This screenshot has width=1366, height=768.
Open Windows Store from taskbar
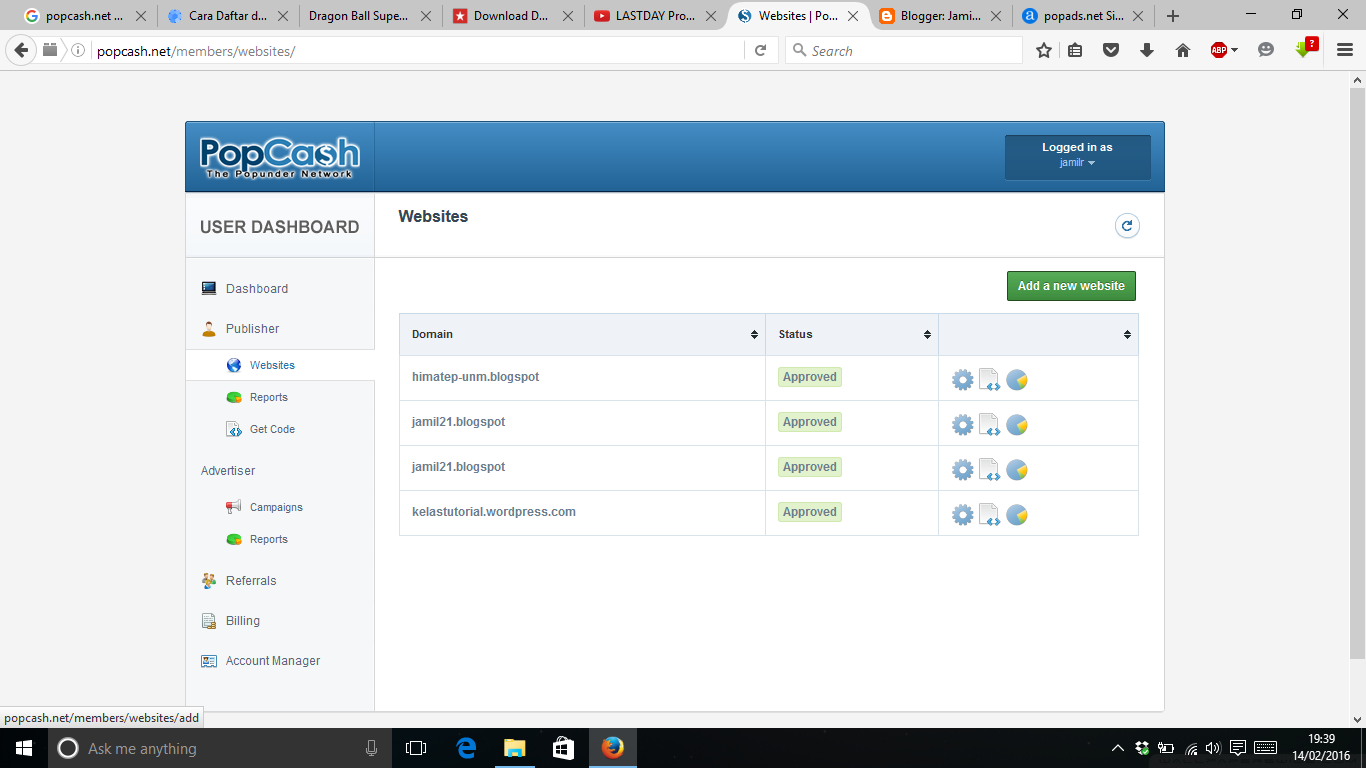click(x=563, y=748)
